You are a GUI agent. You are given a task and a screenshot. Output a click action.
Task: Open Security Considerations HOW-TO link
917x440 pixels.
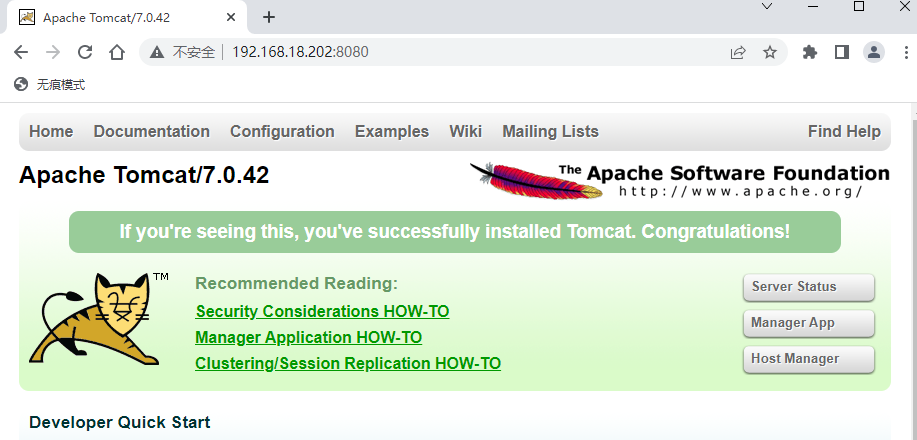(x=322, y=311)
